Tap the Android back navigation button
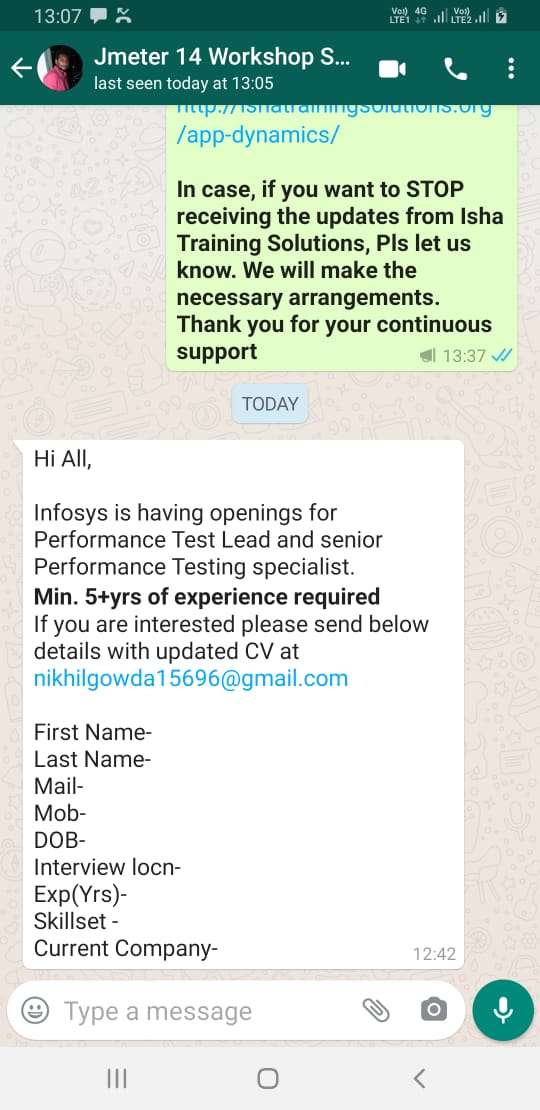 pyautogui.click(x=419, y=1079)
